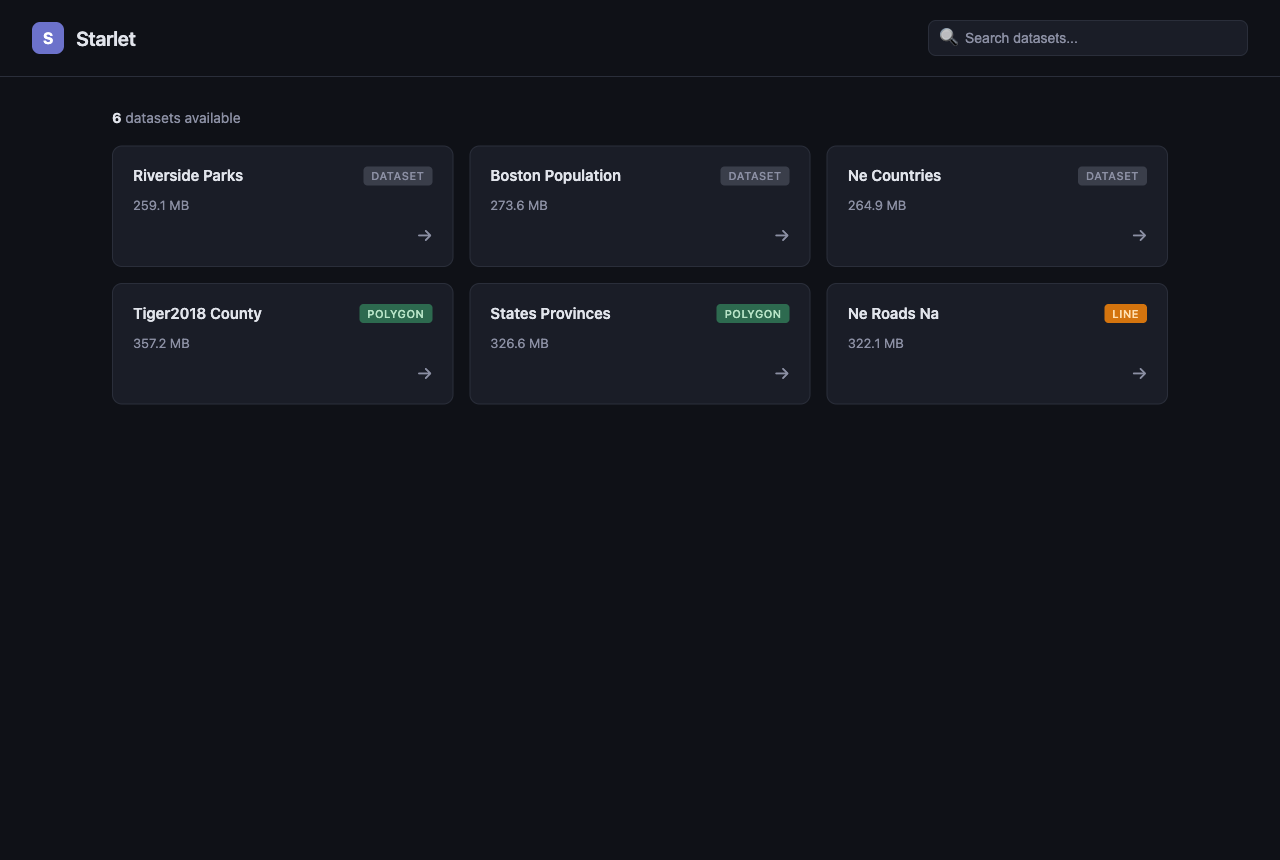Select the Riverside Parks dataset title
1280x860 pixels.
(x=188, y=175)
